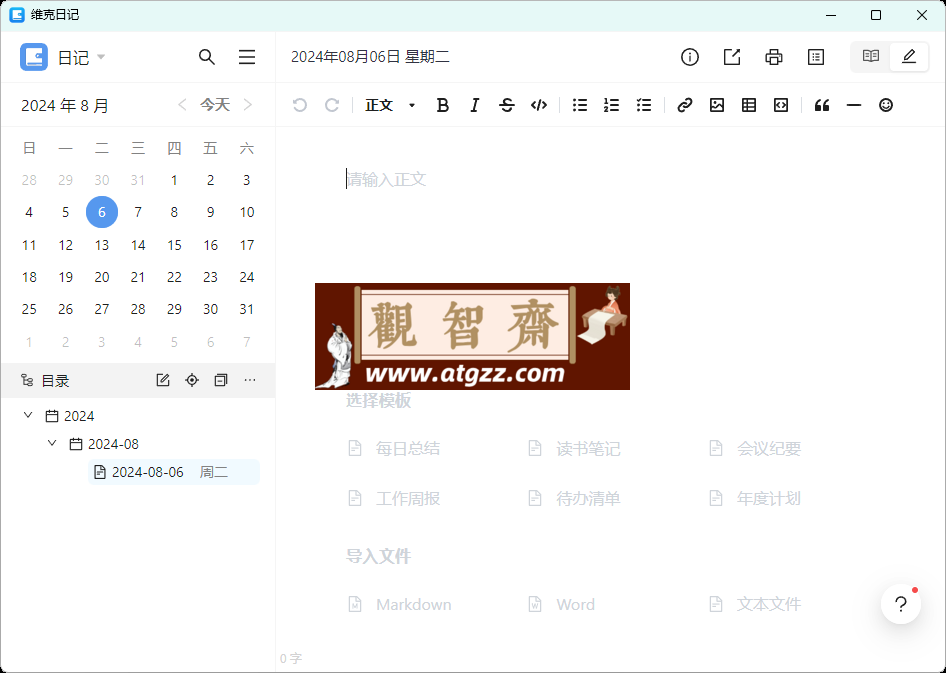Open the help question mark button
Viewport: 946px width, 673px height.
pos(901,604)
